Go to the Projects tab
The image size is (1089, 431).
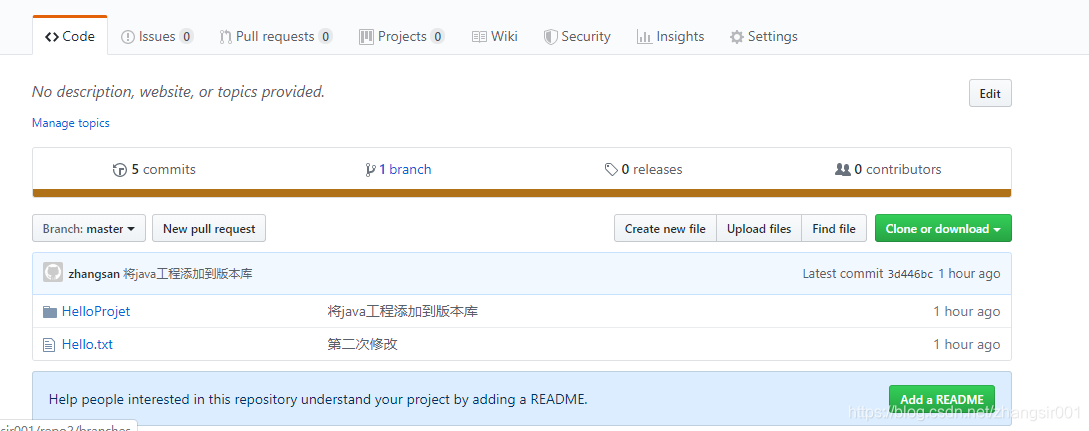(x=401, y=37)
